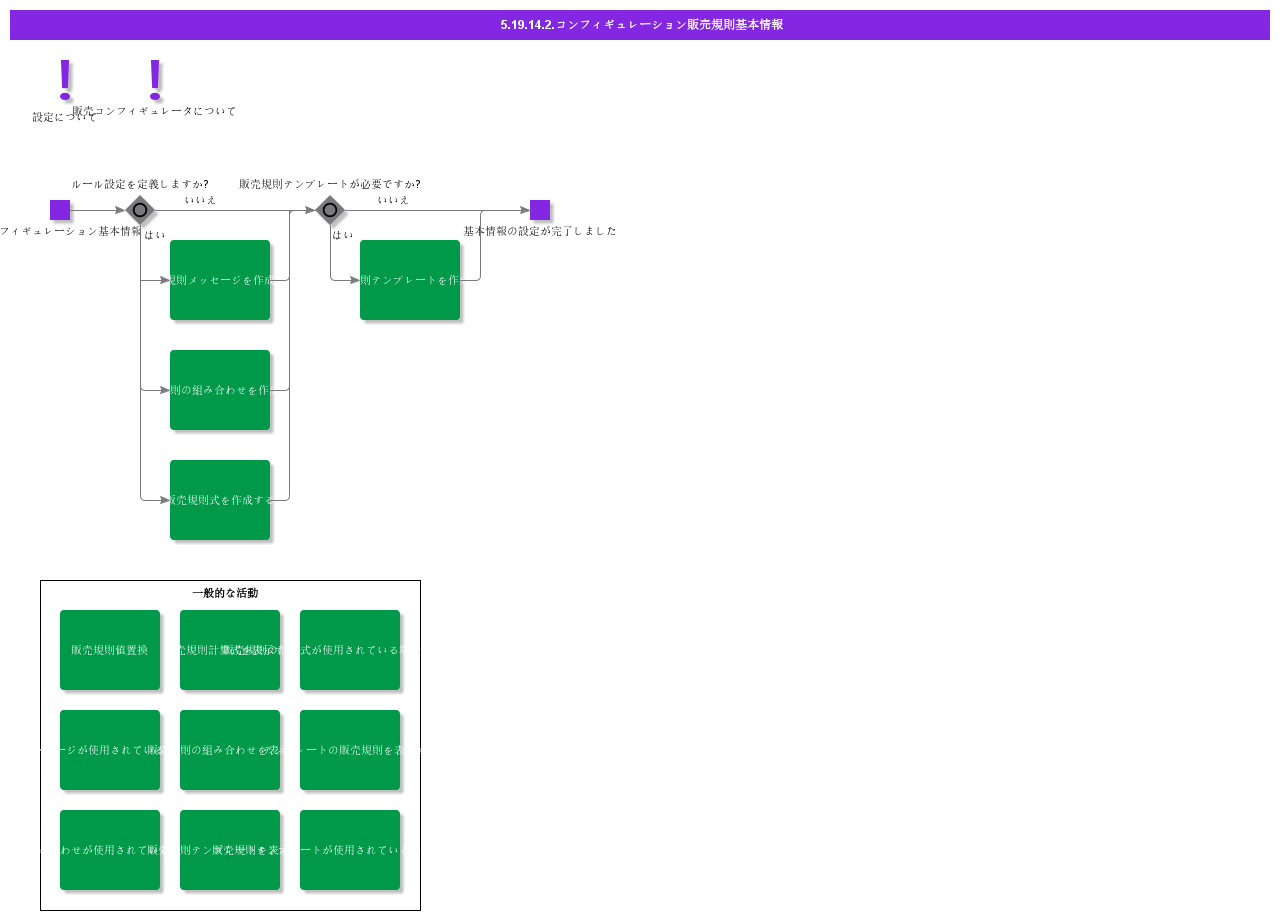Image resolution: width=1280 pixels, height=920 pixels.
Task: Open the 販売規則式を作成する activity box
Action: pos(220,500)
